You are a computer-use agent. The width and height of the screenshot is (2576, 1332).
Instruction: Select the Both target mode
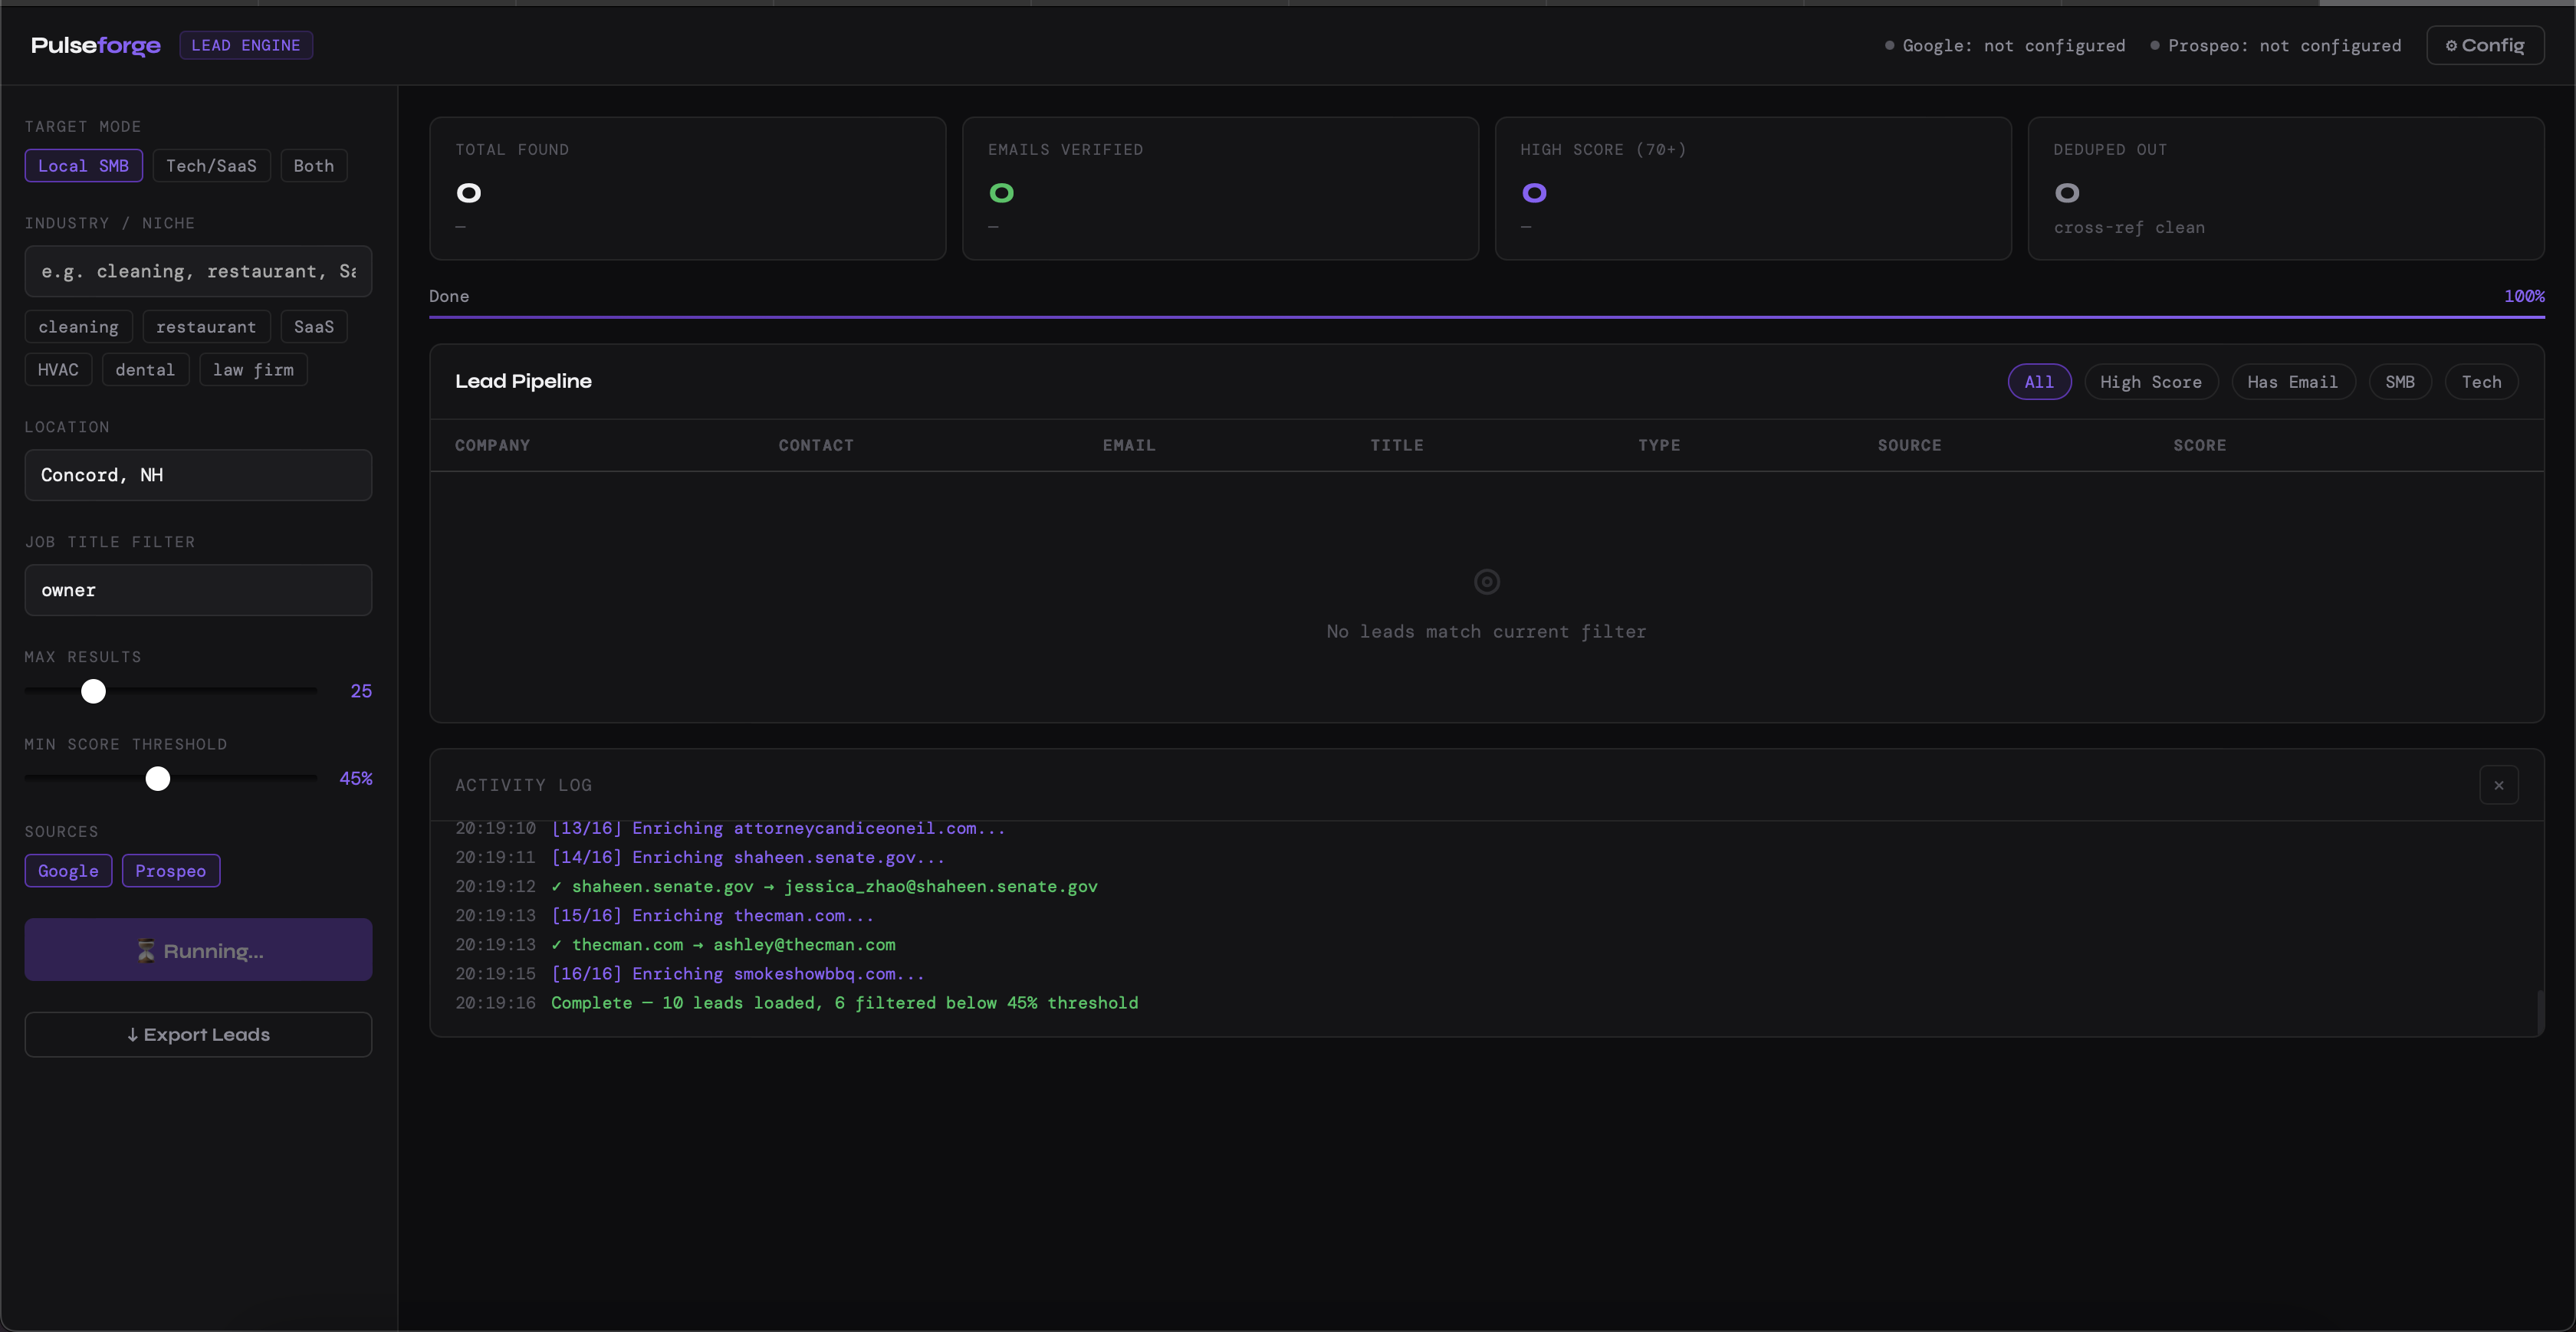(x=313, y=165)
